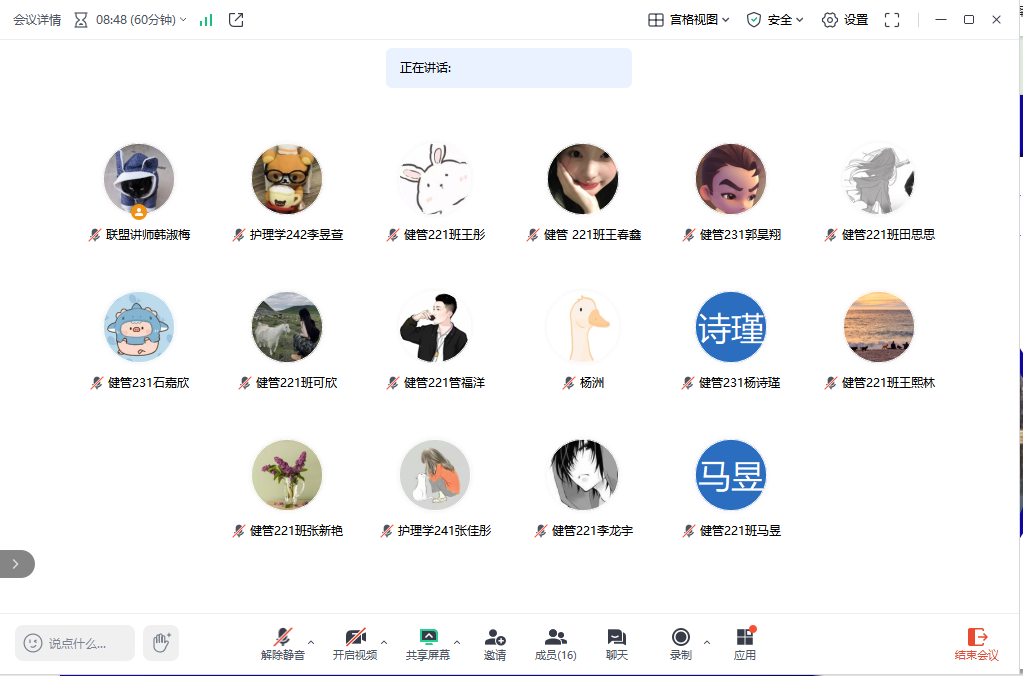Open the grid view (宫格视图) dropdown
The height and width of the screenshot is (676, 1023).
click(689, 20)
